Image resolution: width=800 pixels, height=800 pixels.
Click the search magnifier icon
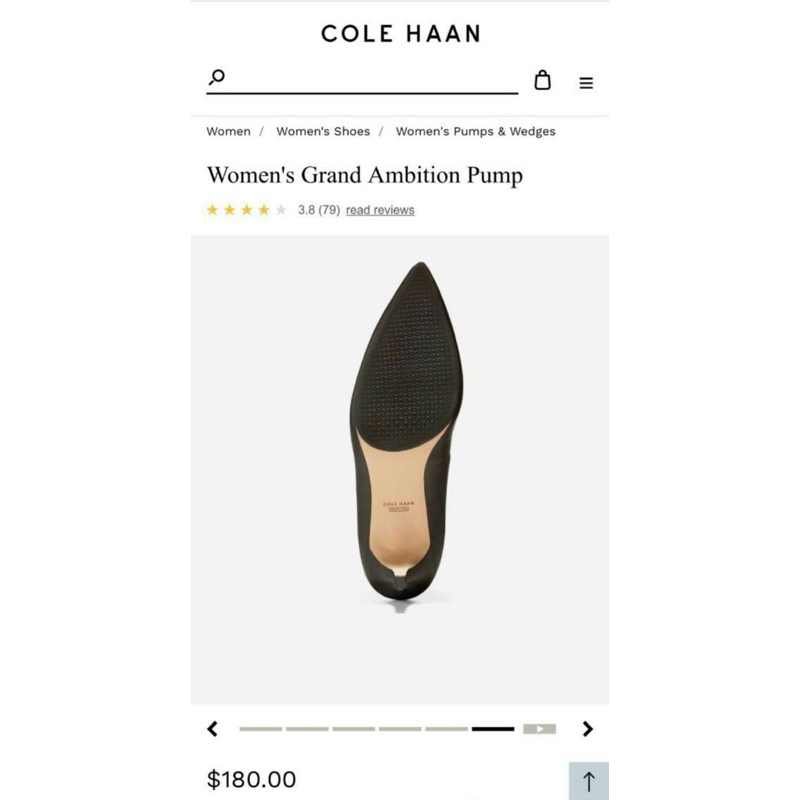click(217, 78)
